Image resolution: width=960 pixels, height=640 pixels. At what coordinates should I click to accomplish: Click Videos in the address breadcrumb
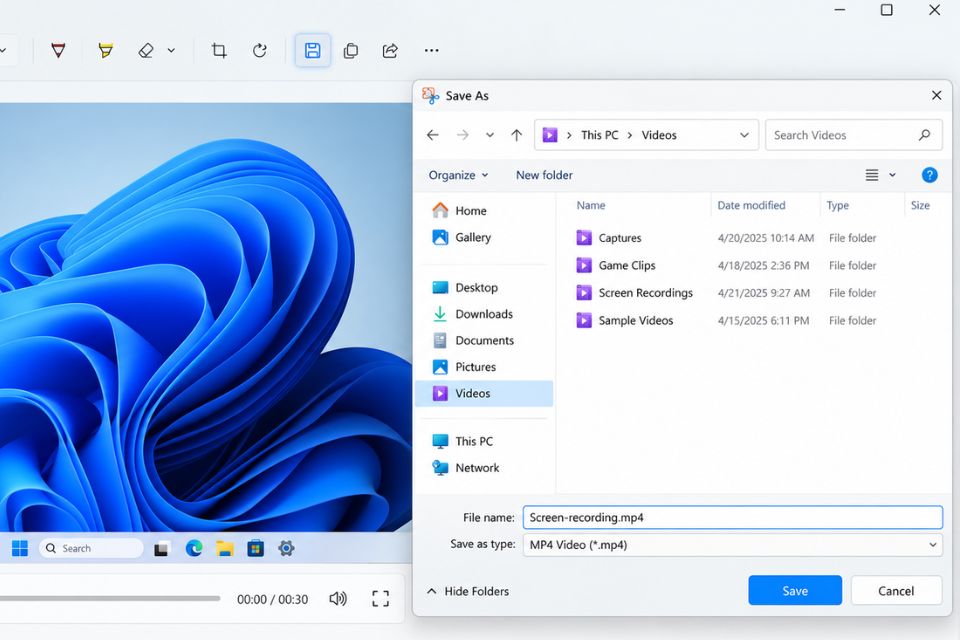tap(659, 135)
